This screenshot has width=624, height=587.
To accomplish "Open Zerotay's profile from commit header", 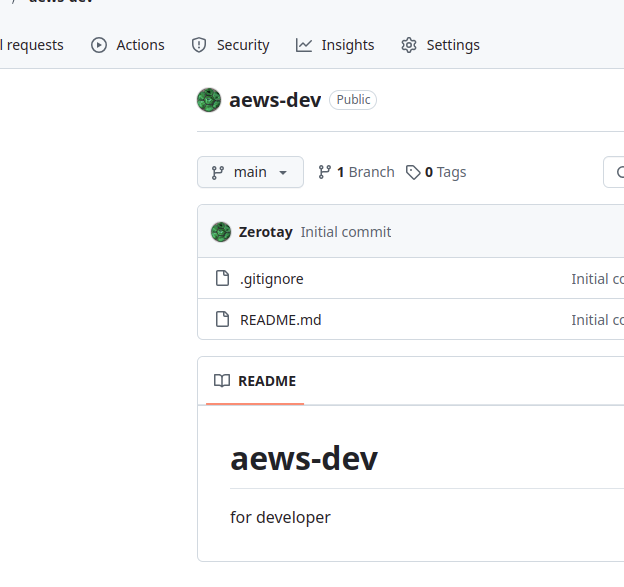I will click(265, 232).
